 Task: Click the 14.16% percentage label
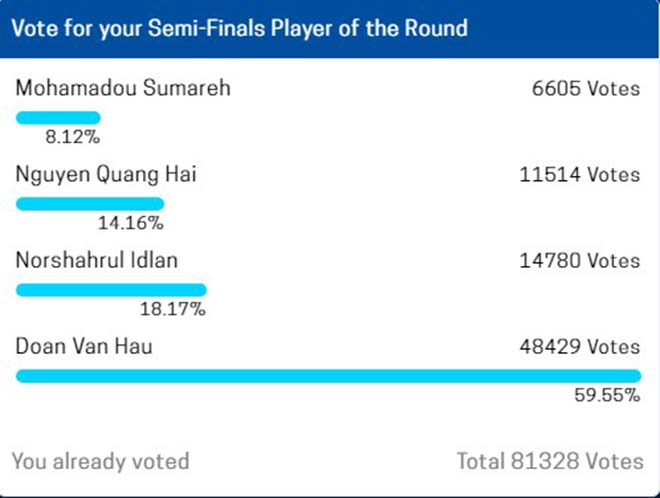coord(130,223)
